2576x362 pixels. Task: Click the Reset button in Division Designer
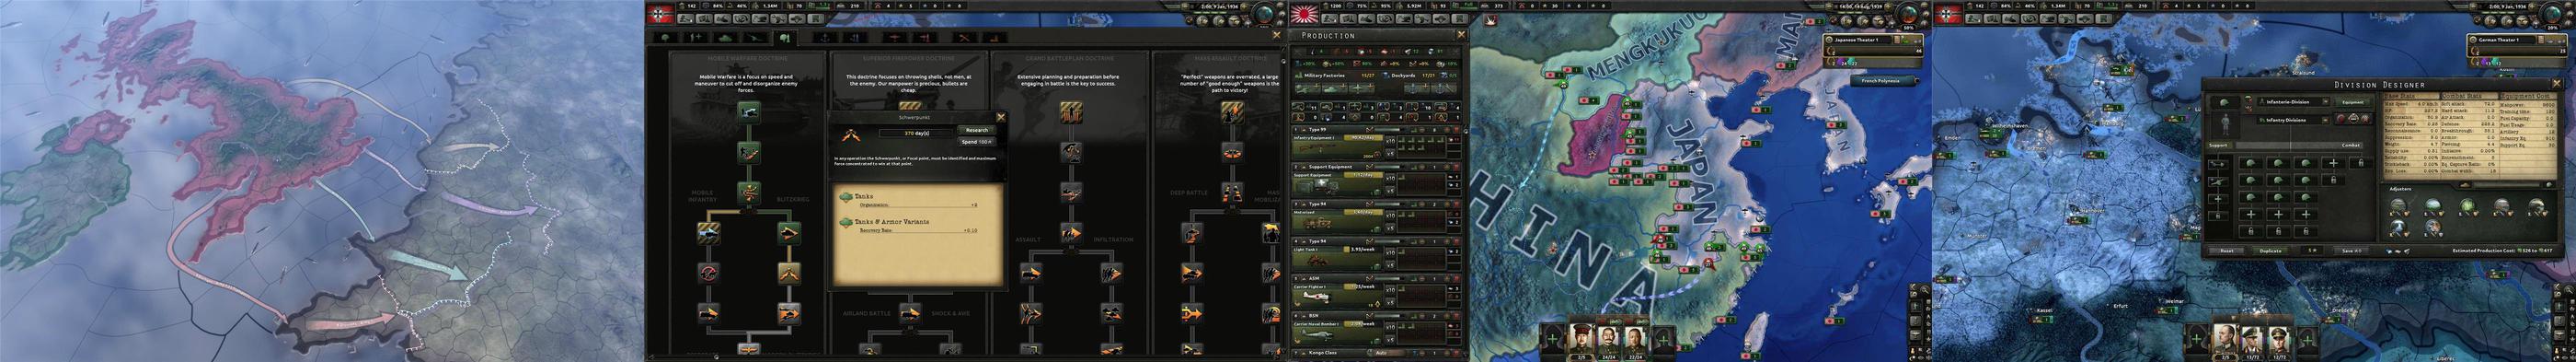tap(2226, 251)
